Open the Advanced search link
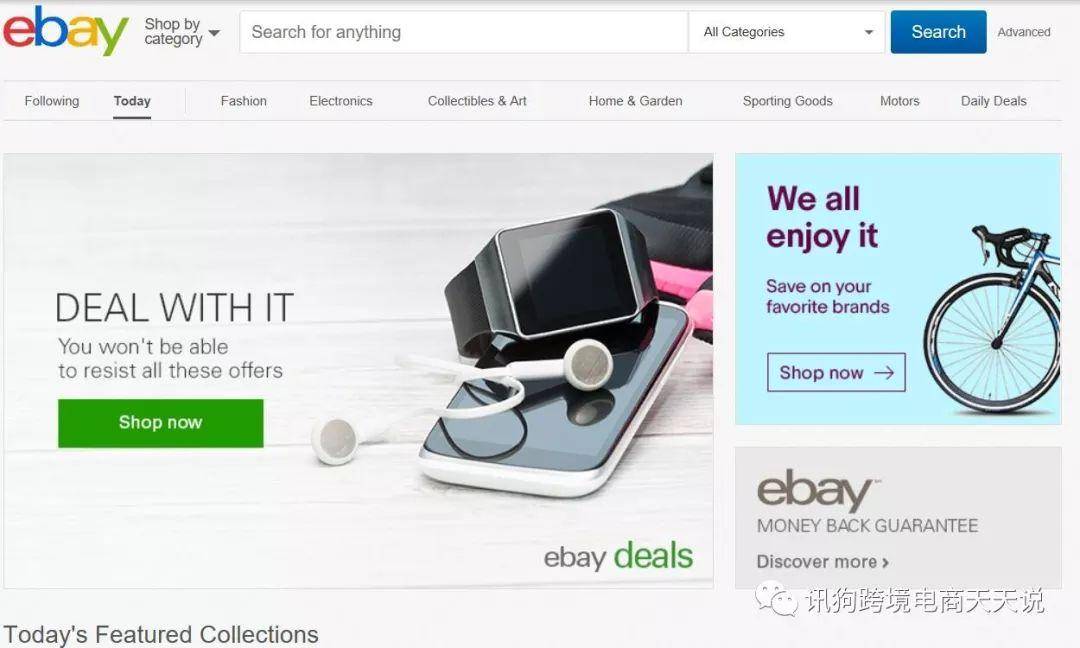Image resolution: width=1080 pixels, height=648 pixels. [x=1024, y=32]
